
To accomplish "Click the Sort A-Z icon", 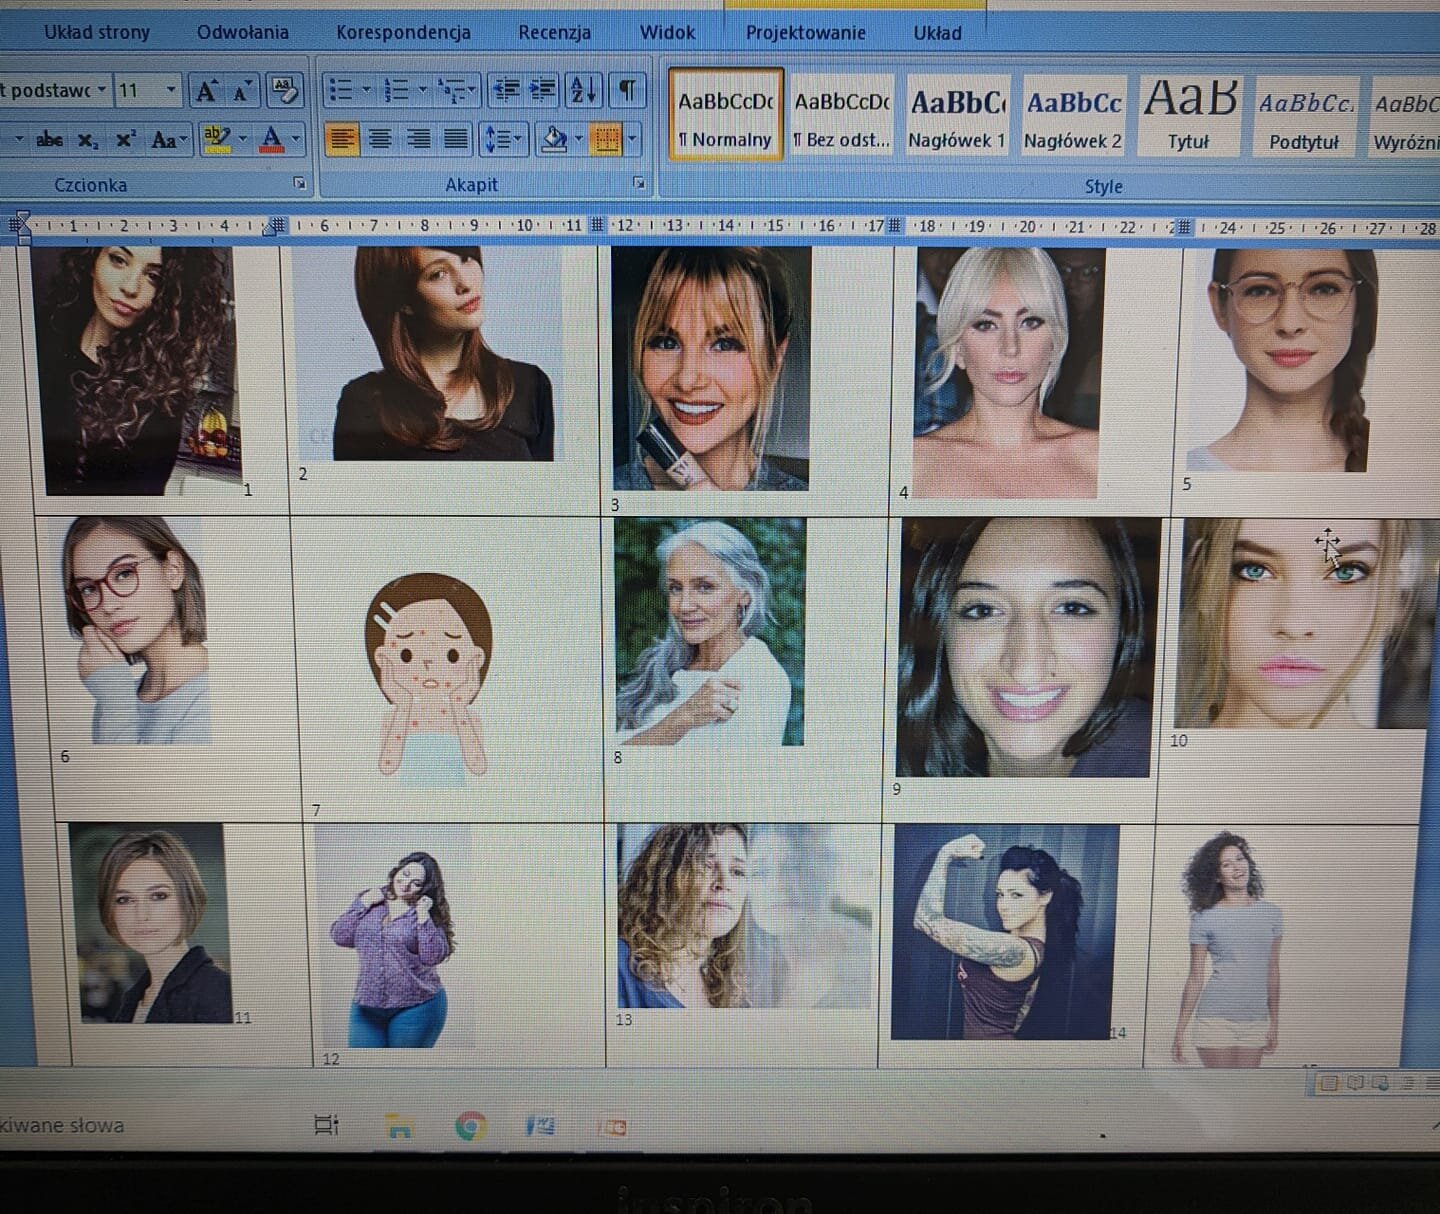I will 583,90.
